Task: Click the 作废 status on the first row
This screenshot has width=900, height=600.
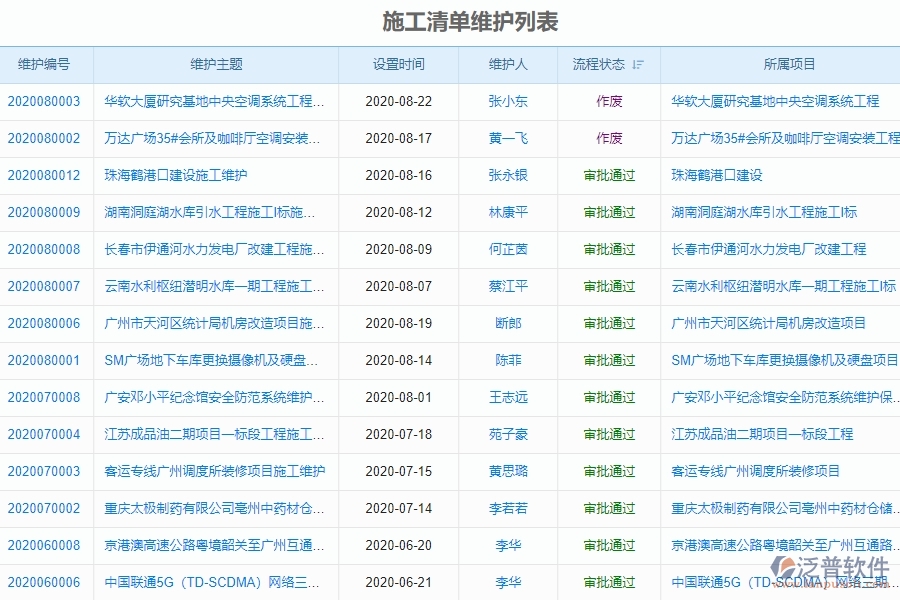Action: pyautogui.click(x=612, y=102)
